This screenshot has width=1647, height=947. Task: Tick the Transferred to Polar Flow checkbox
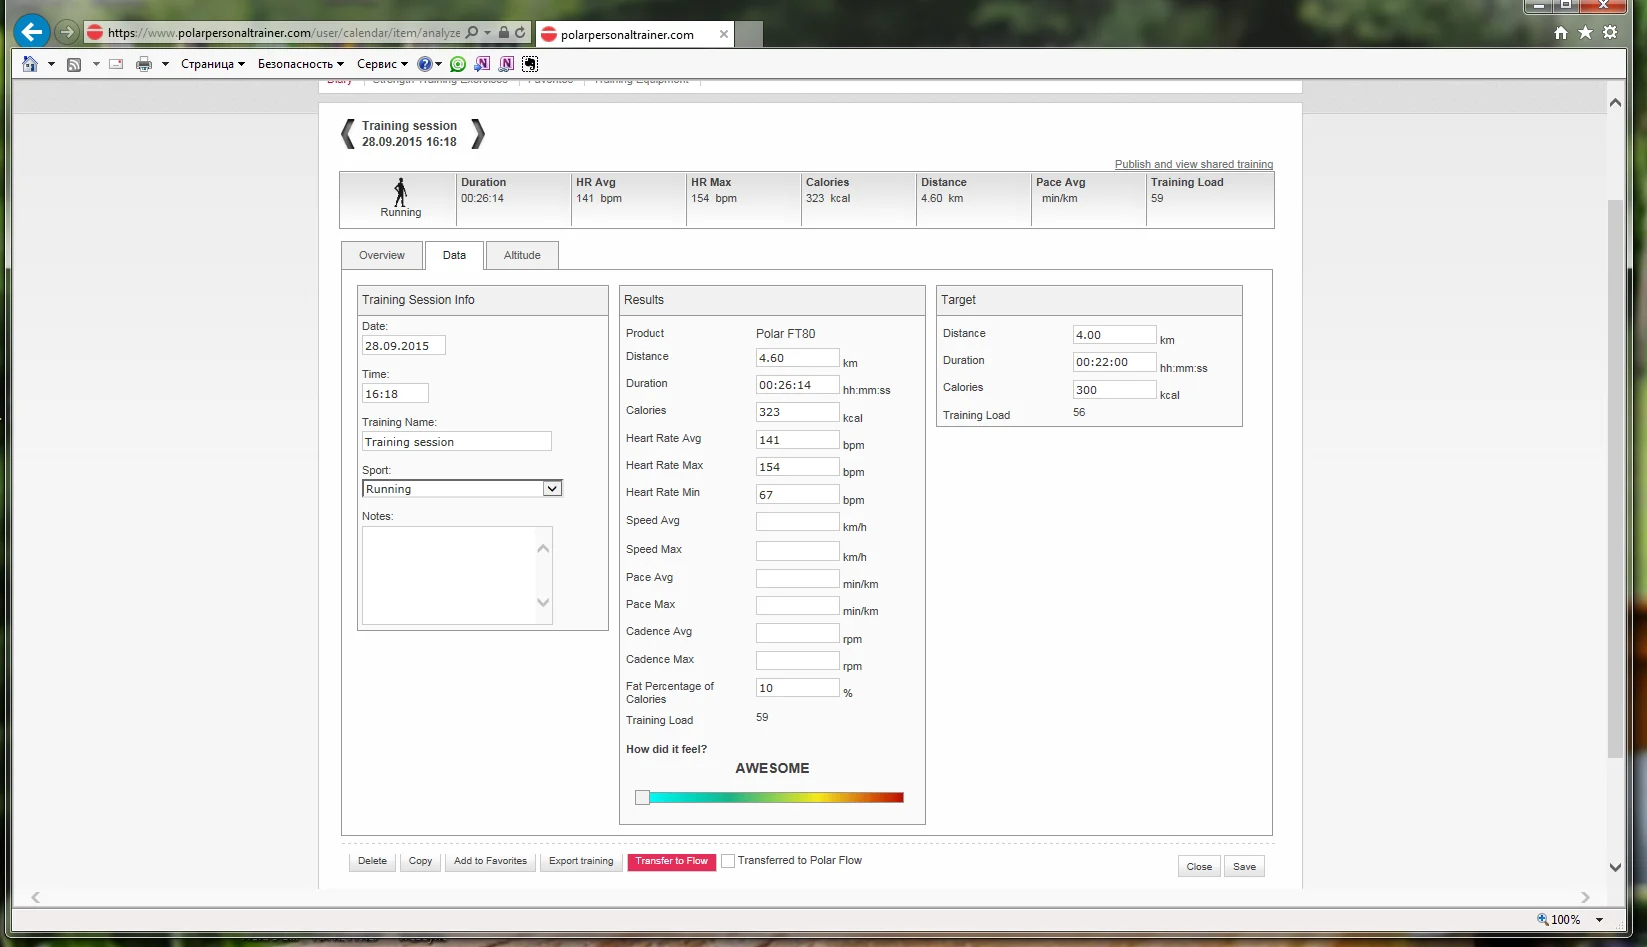(728, 861)
